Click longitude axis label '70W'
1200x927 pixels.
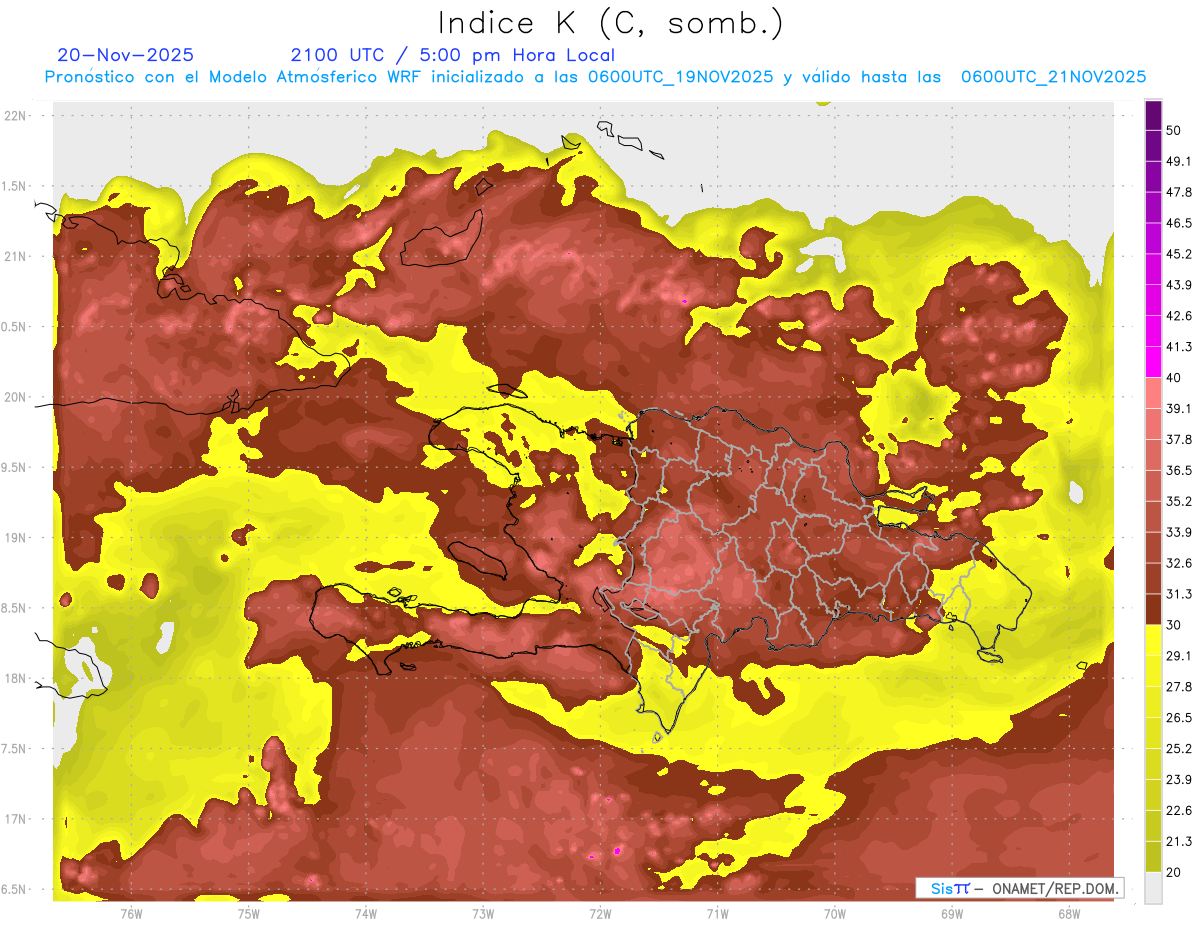(x=834, y=914)
